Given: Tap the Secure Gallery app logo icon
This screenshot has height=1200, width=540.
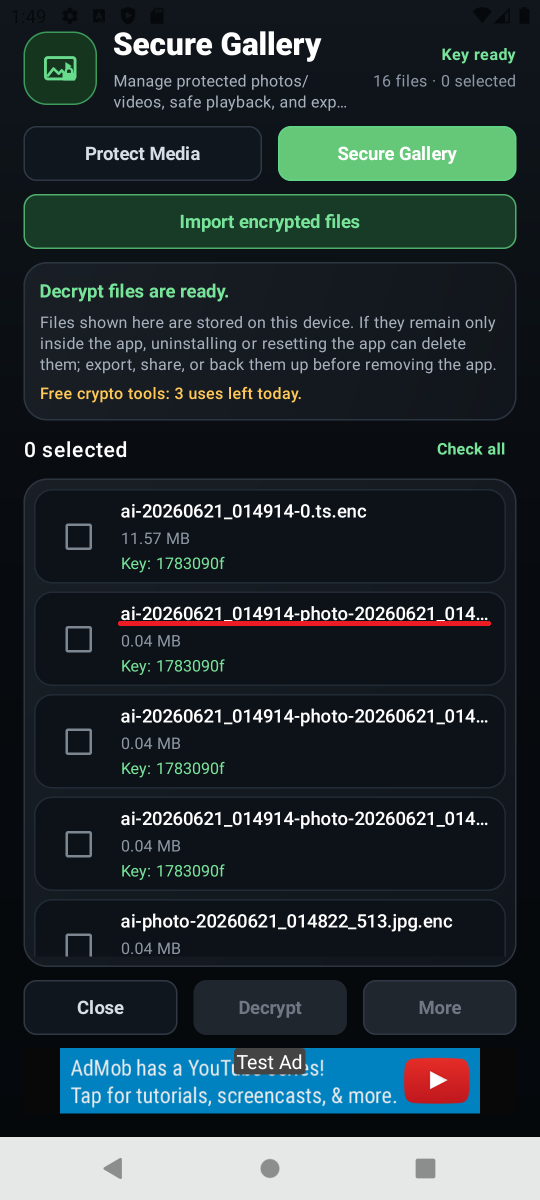Looking at the screenshot, I should [x=60, y=68].
